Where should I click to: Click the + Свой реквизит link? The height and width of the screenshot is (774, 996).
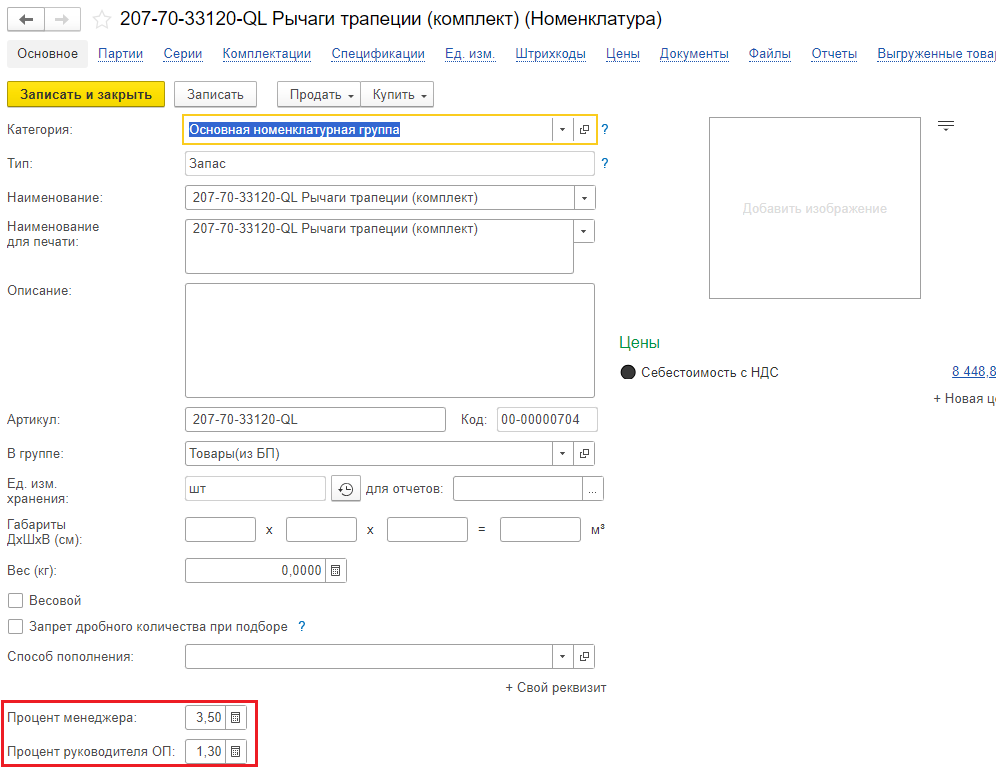(556, 688)
